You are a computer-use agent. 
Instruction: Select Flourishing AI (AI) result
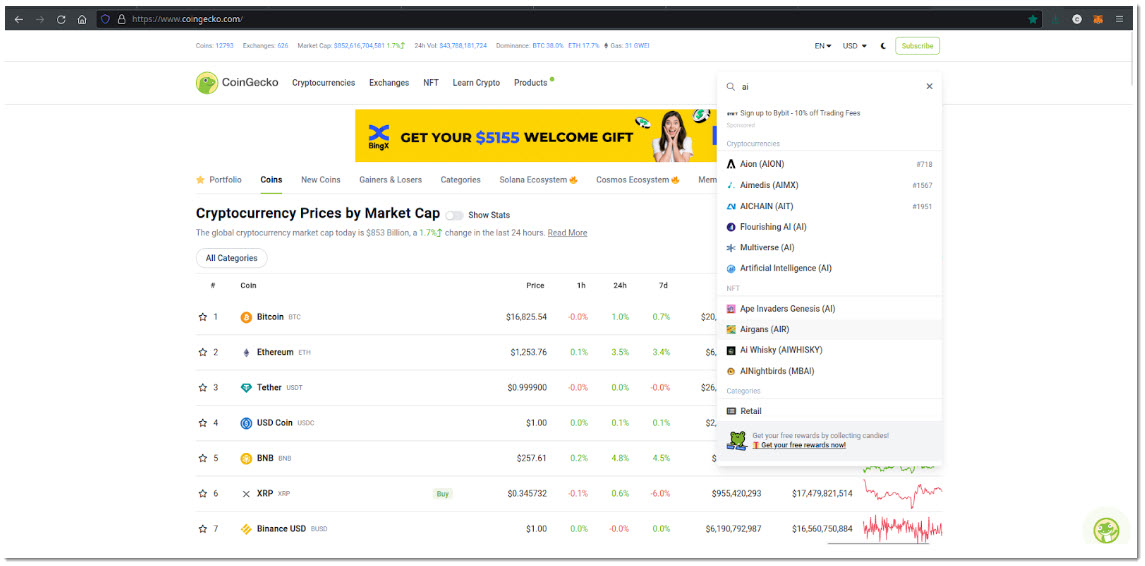[x=829, y=227]
